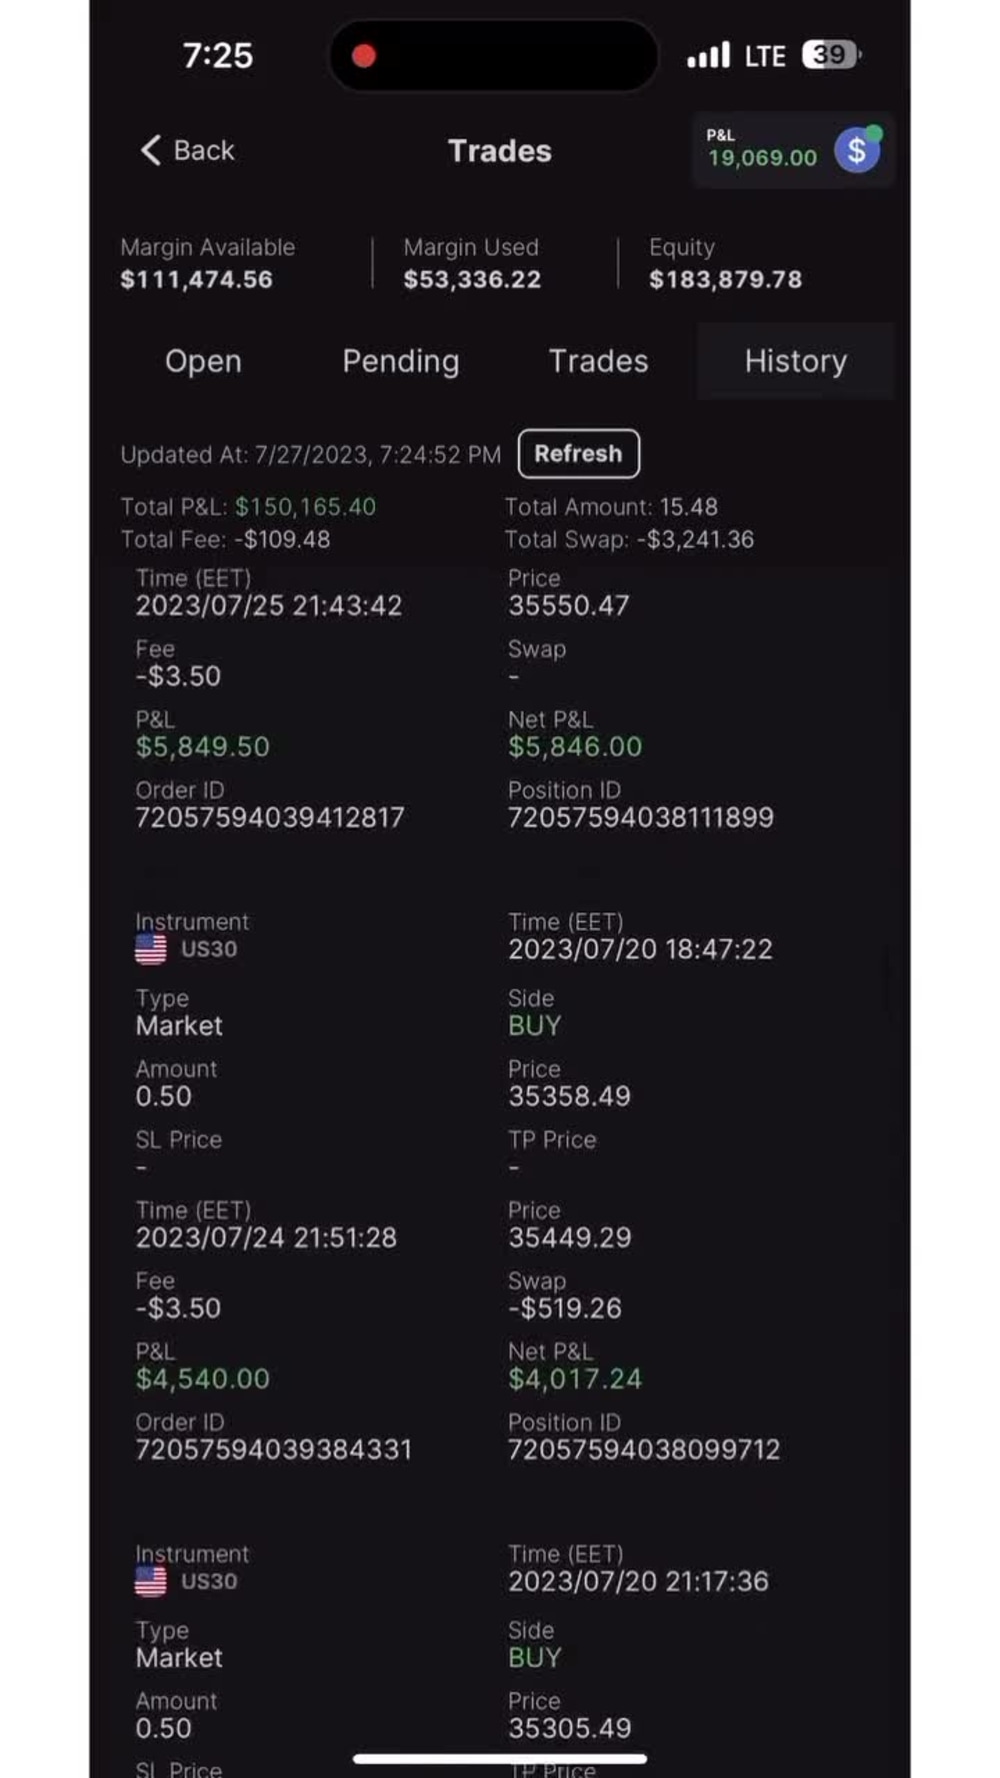Tap the home indicator bar at bottom
Image resolution: width=1000 pixels, height=1778 pixels.
point(500,1758)
